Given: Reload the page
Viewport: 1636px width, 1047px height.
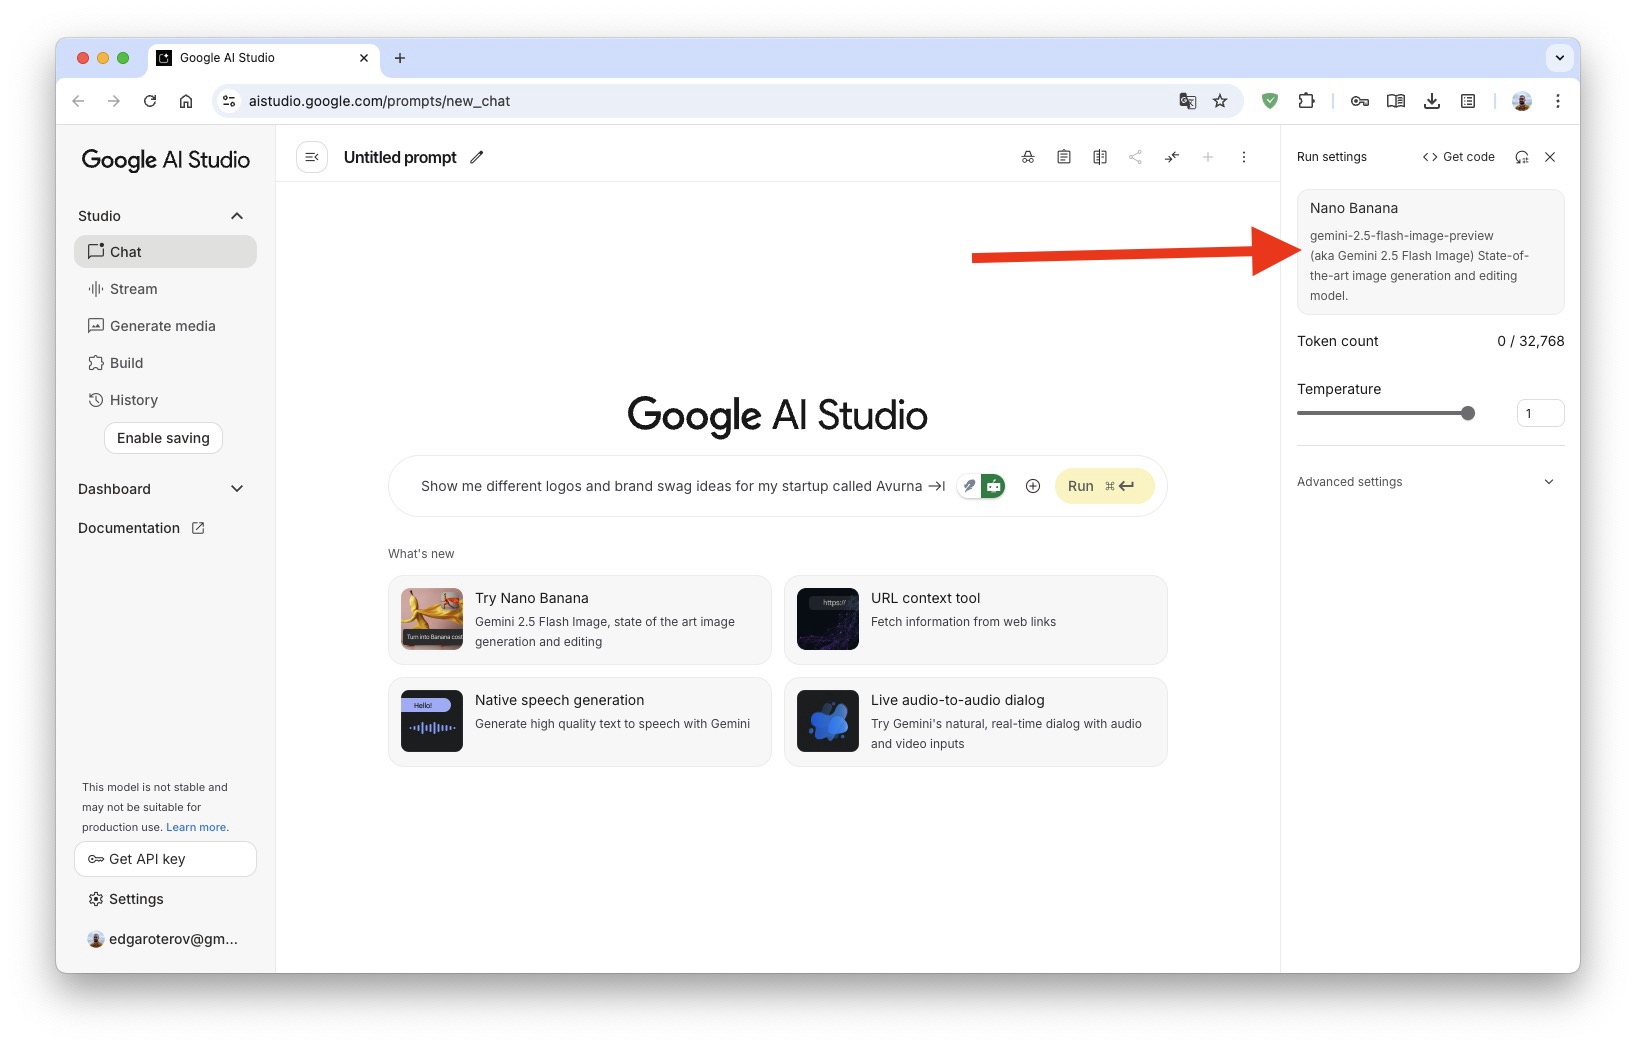Looking at the screenshot, I should coord(150,101).
